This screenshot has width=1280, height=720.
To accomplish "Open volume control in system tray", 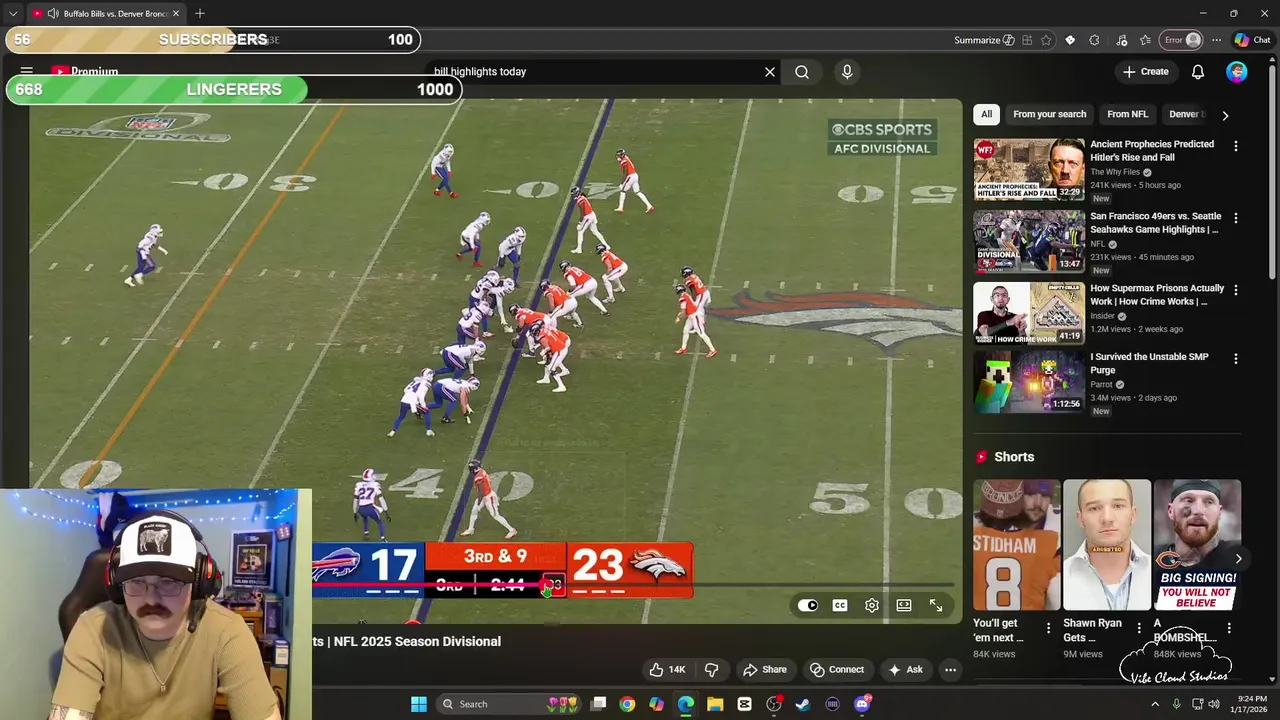I will 1214,704.
